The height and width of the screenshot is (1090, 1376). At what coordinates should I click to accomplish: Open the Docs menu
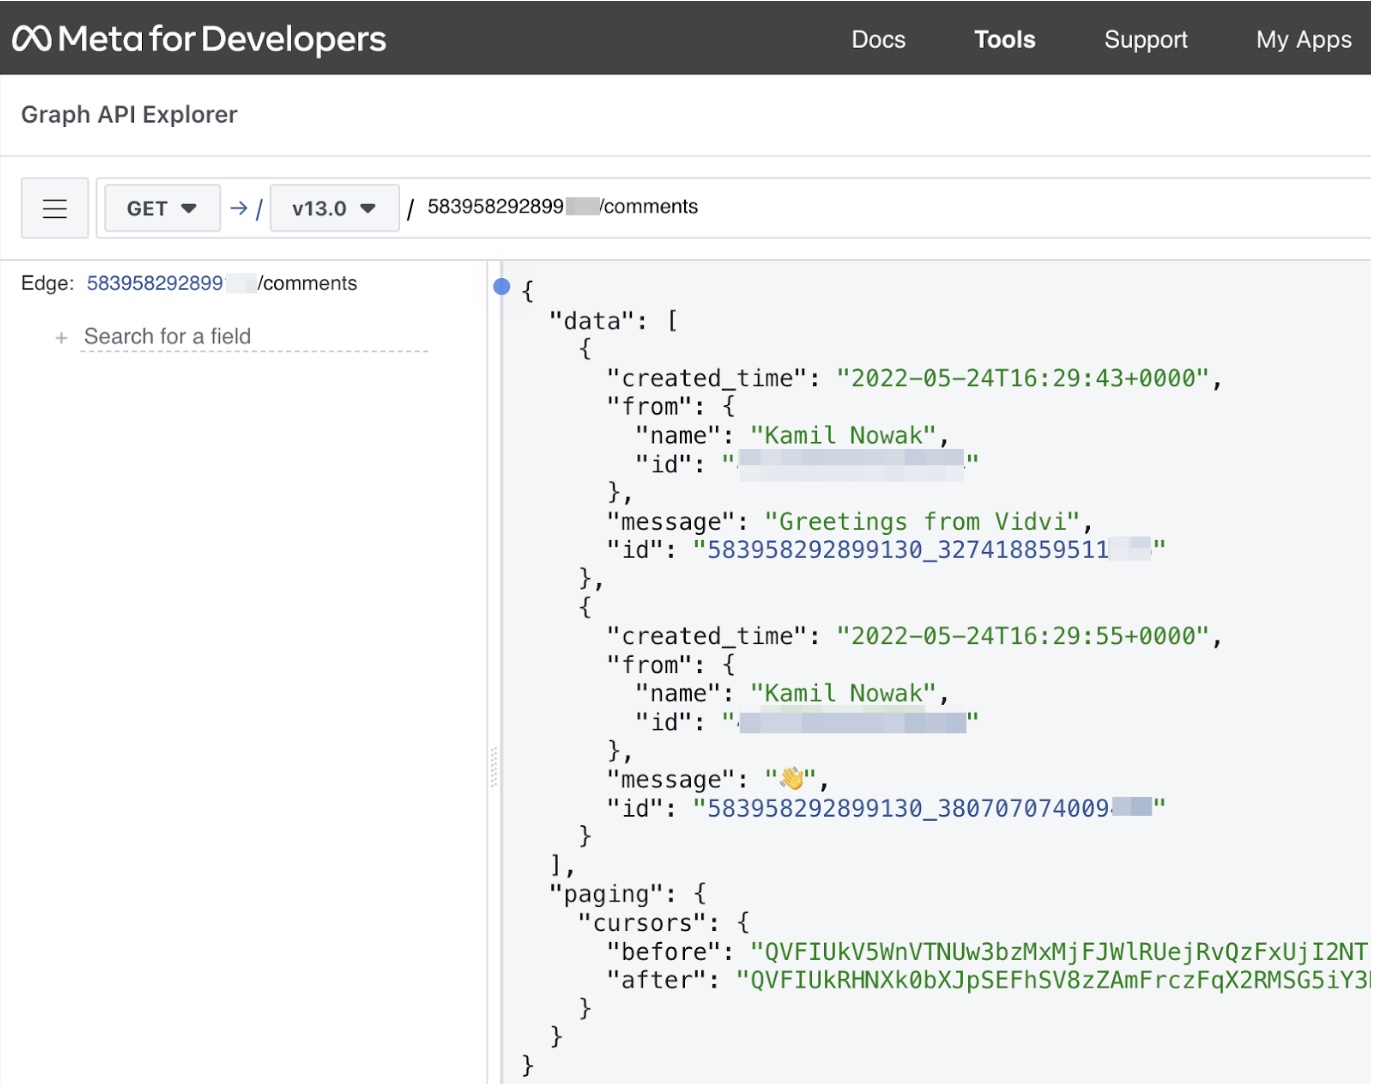878,39
